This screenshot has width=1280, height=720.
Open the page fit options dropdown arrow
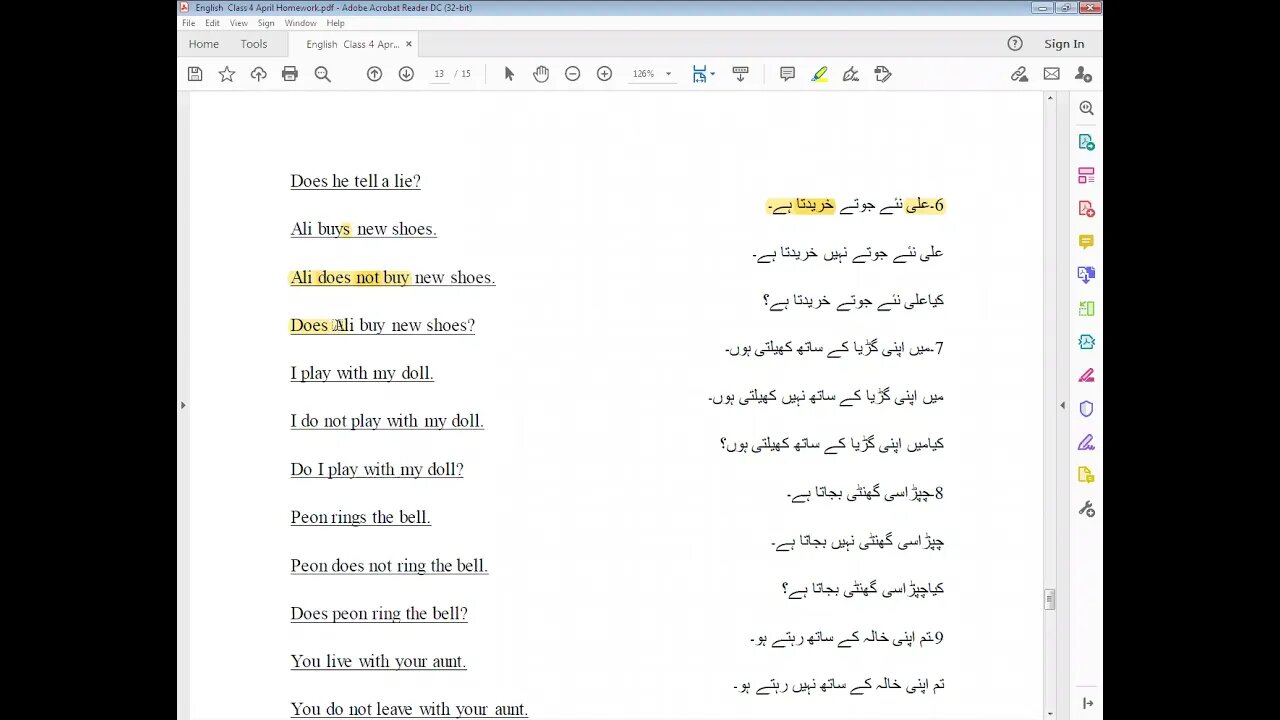point(712,74)
